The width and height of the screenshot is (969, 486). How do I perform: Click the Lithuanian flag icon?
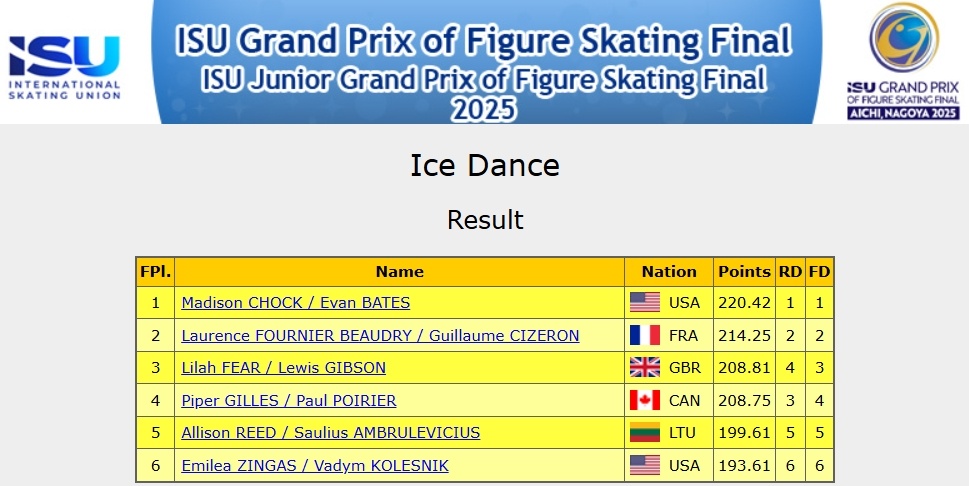pos(645,433)
